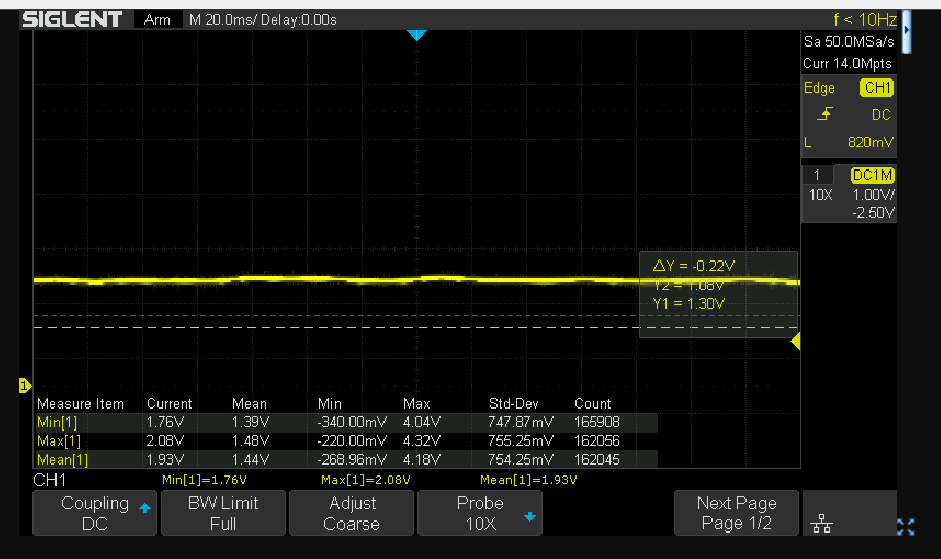Click the blue fullscreen arrows icon
The image size is (941, 559).
[906, 527]
